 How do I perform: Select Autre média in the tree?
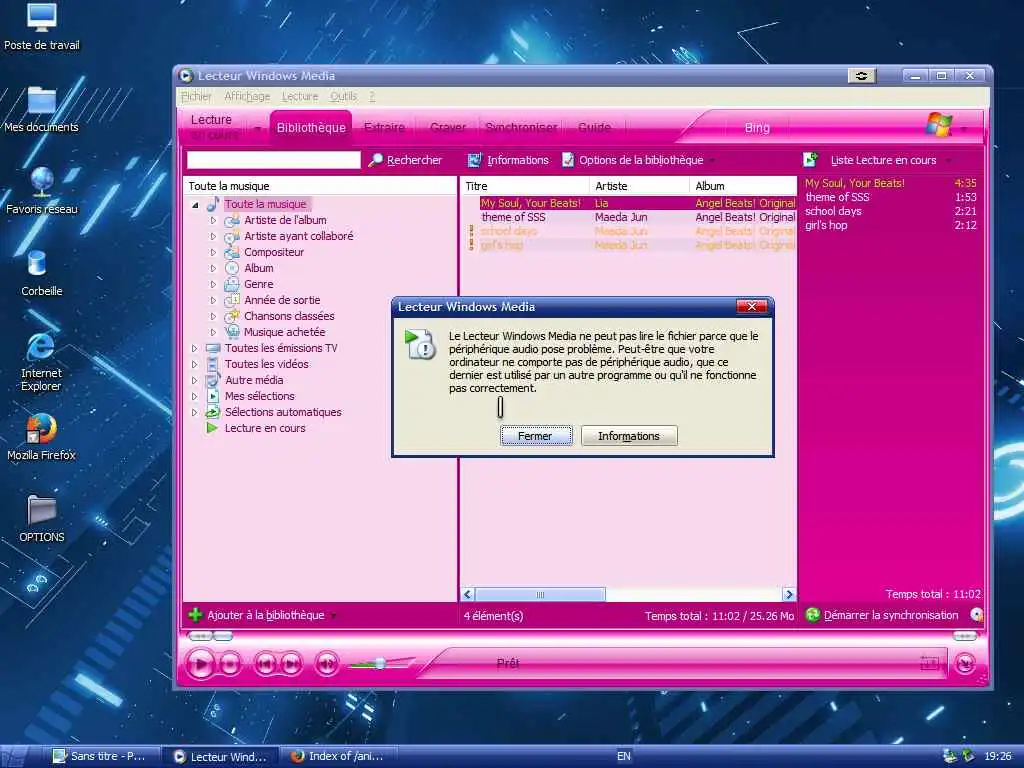(254, 380)
